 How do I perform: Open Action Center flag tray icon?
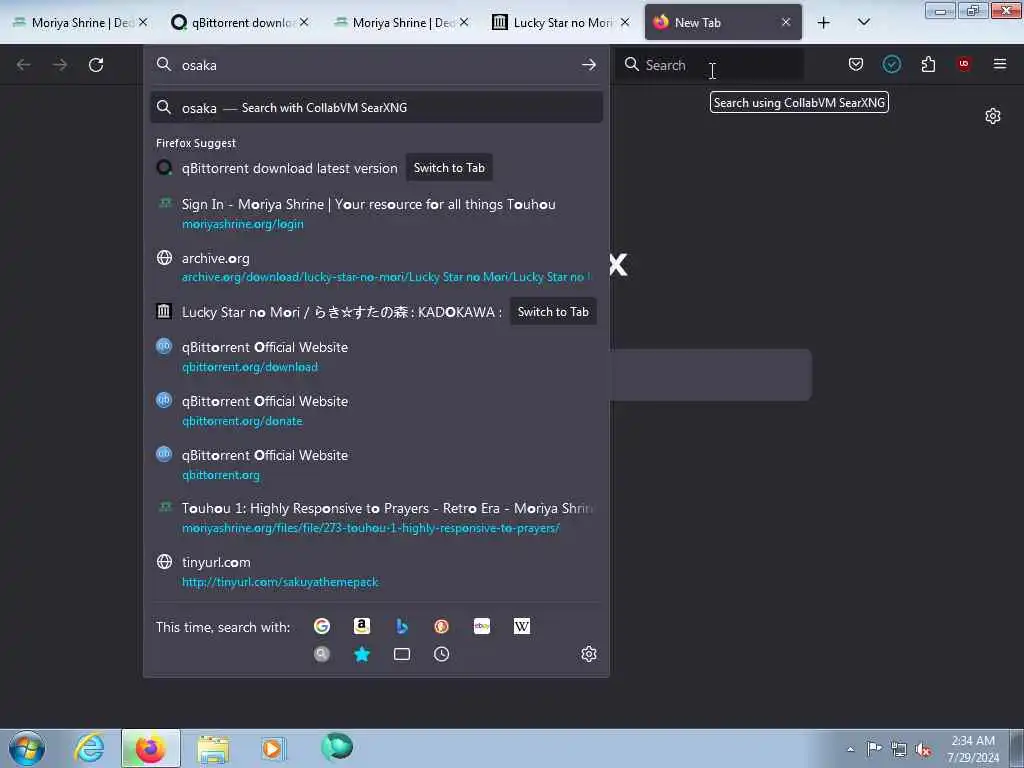[874, 748]
